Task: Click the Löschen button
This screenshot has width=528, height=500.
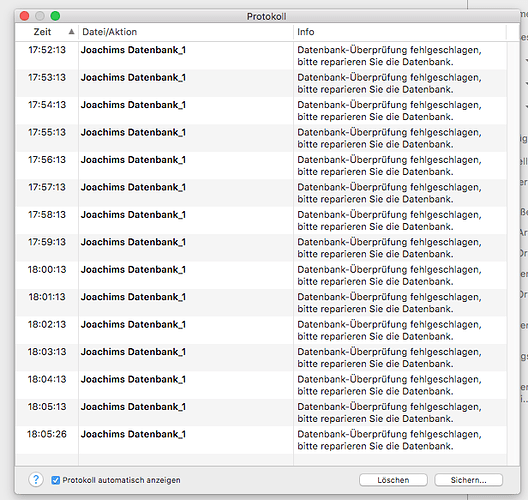Action: pyautogui.click(x=393, y=480)
